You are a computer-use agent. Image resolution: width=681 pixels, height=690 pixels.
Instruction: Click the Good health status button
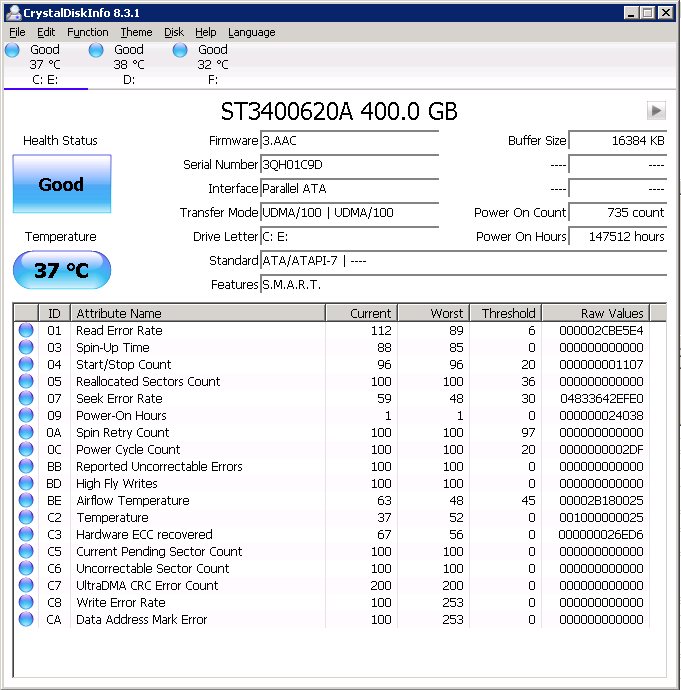click(62, 184)
